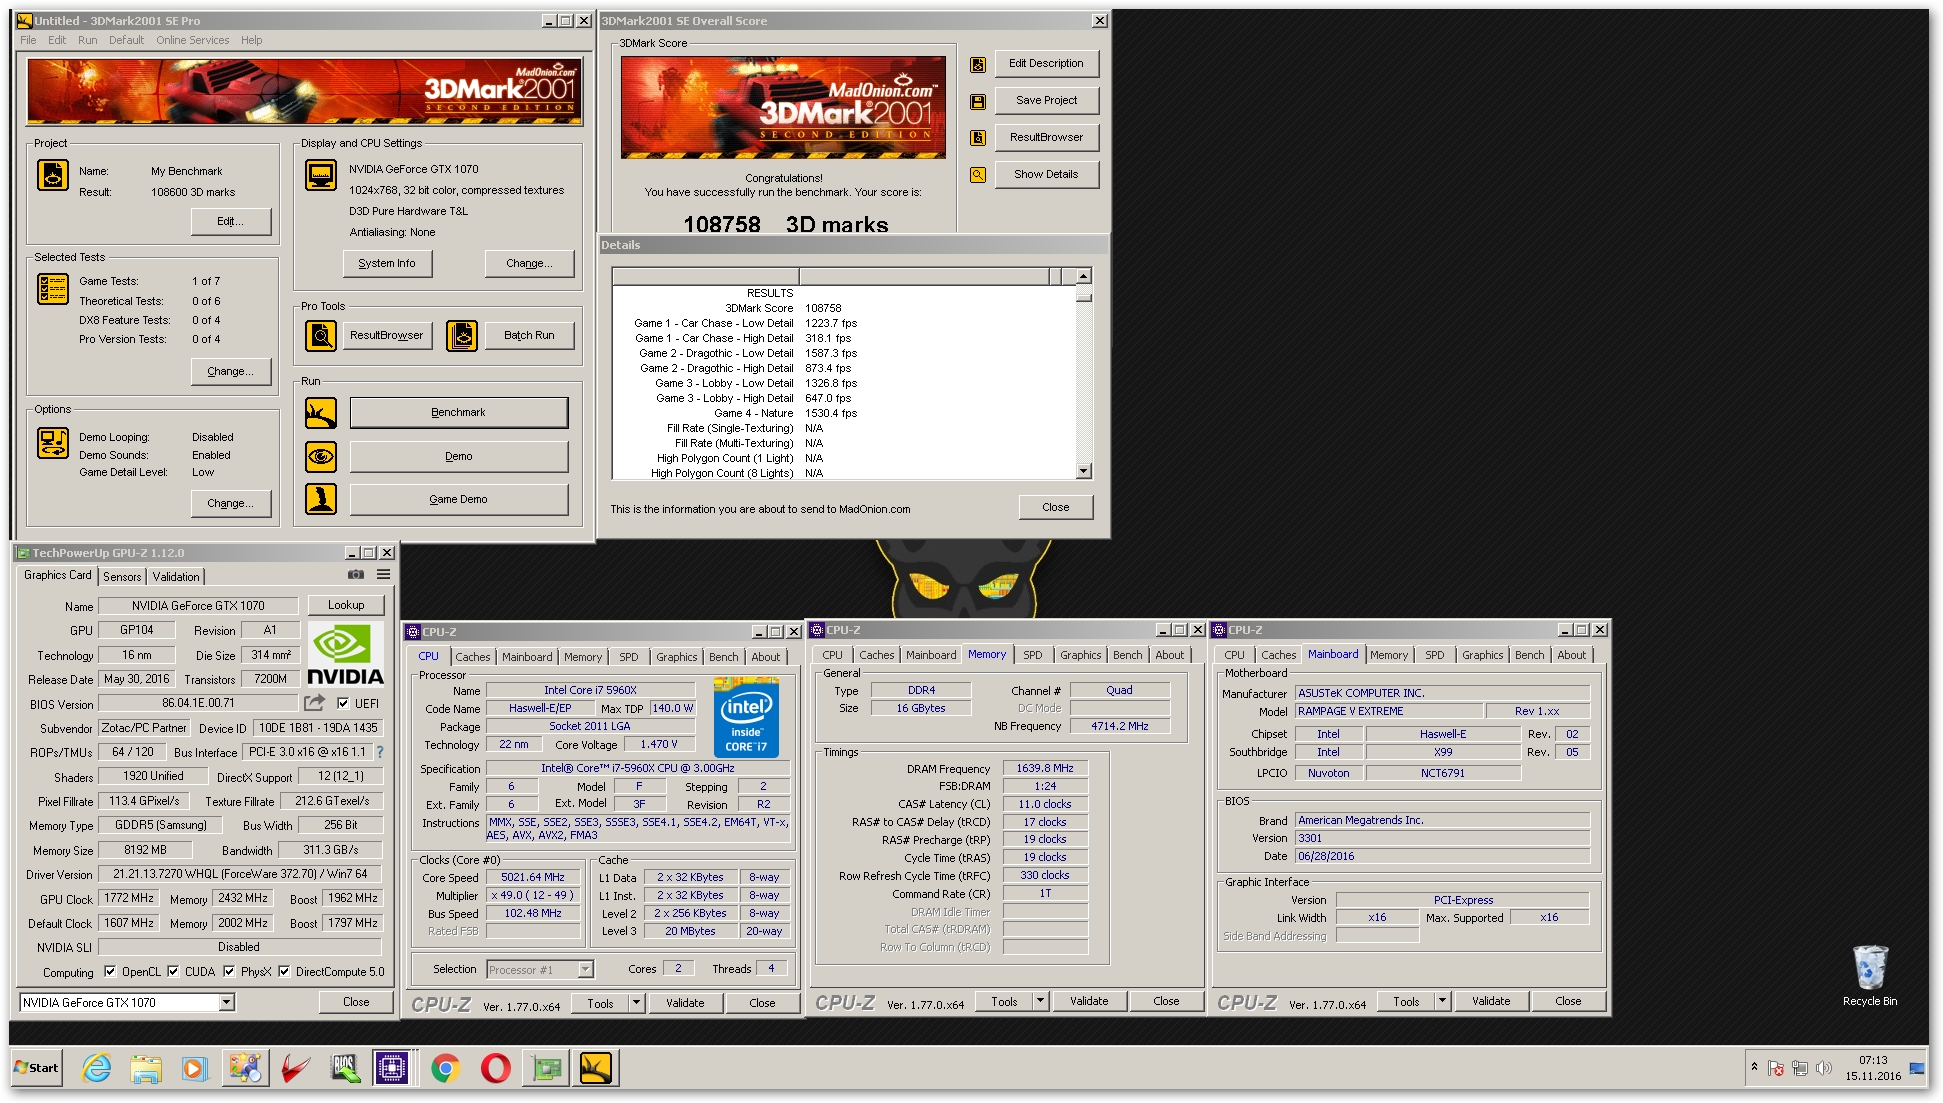Viewport: 1943px width, 1103px height.
Task: Click the ResultBrowser icon in score window
Action: [978, 138]
